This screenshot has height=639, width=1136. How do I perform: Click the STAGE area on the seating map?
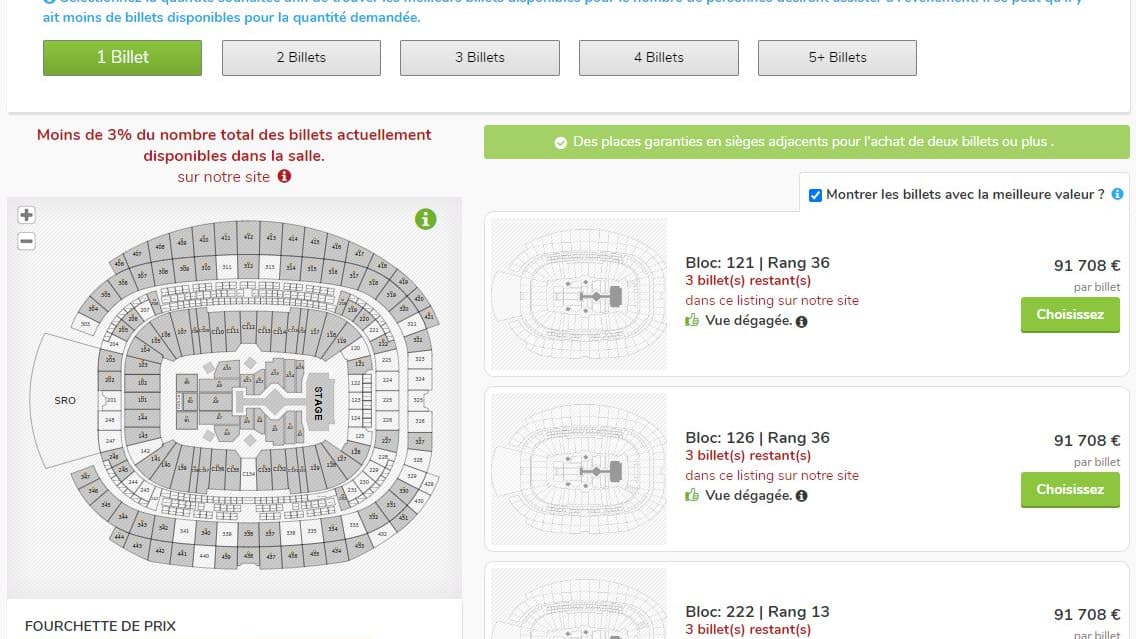(x=319, y=403)
